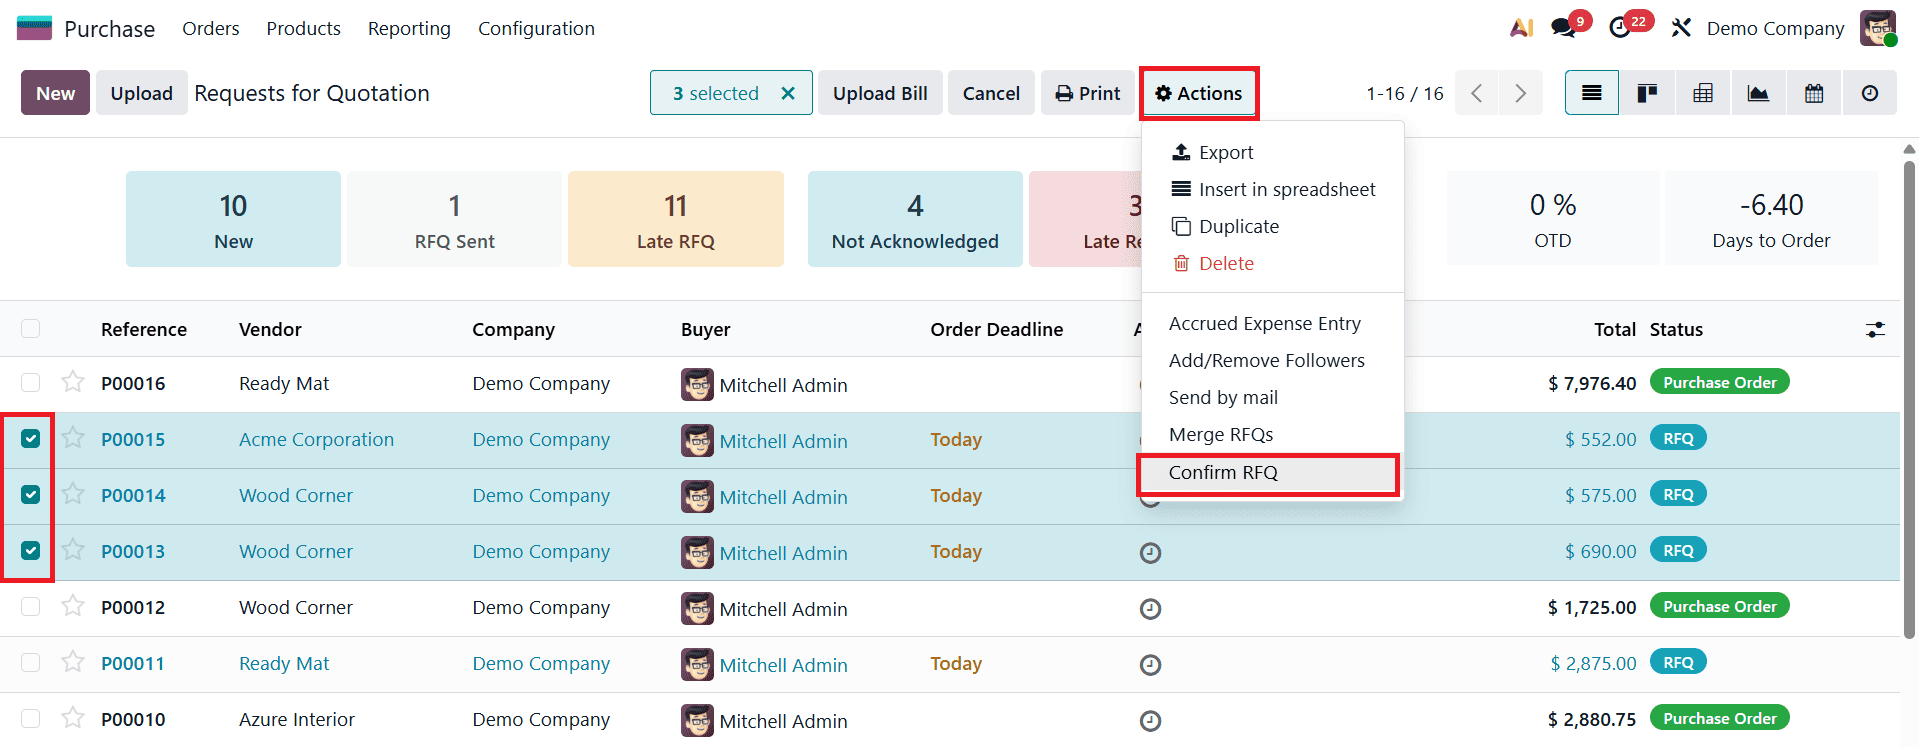1919x747 pixels.
Task: Go to previous page of records
Action: point(1477,93)
